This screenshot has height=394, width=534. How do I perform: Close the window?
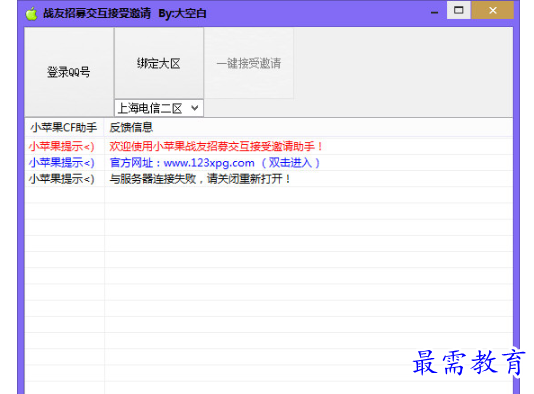click(x=492, y=10)
